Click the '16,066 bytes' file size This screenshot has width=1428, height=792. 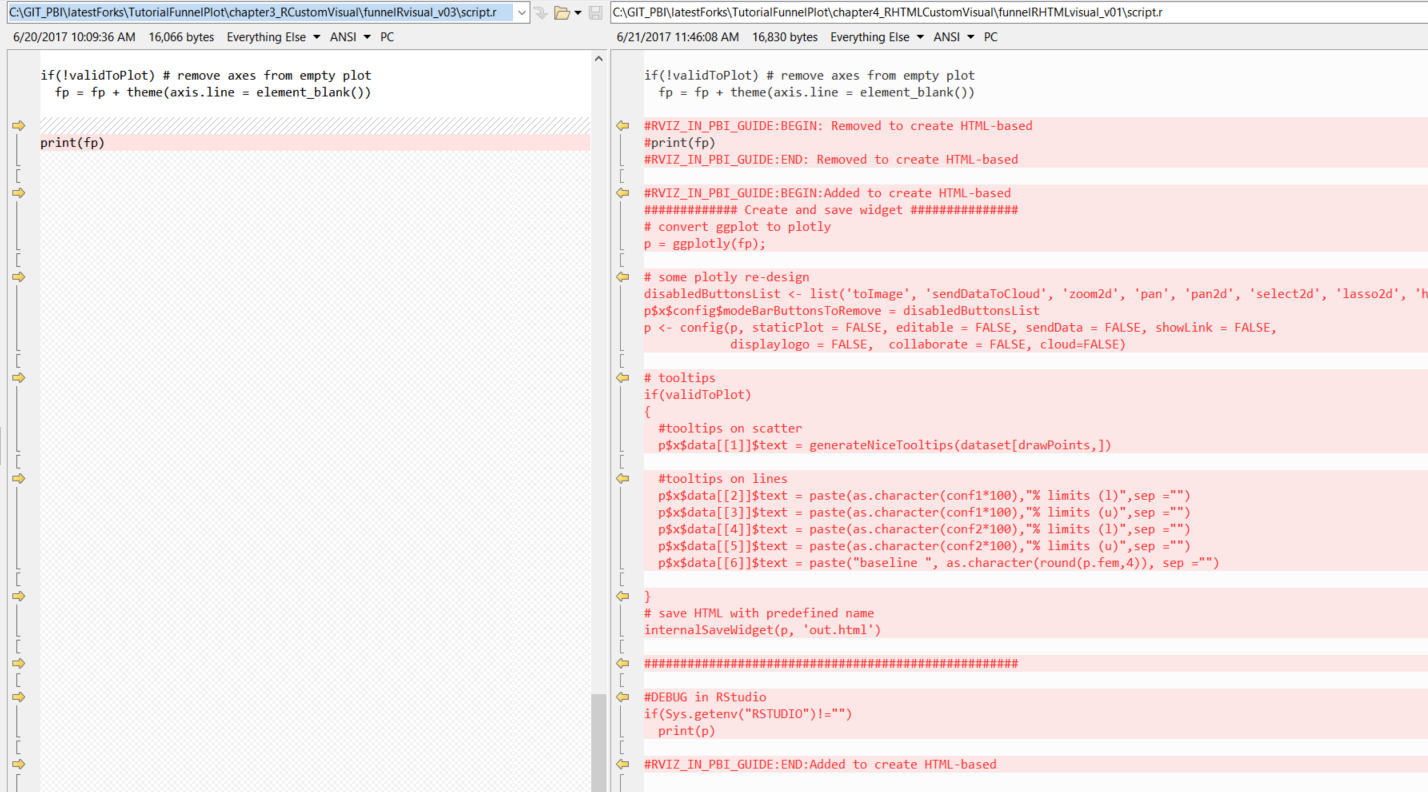(181, 37)
